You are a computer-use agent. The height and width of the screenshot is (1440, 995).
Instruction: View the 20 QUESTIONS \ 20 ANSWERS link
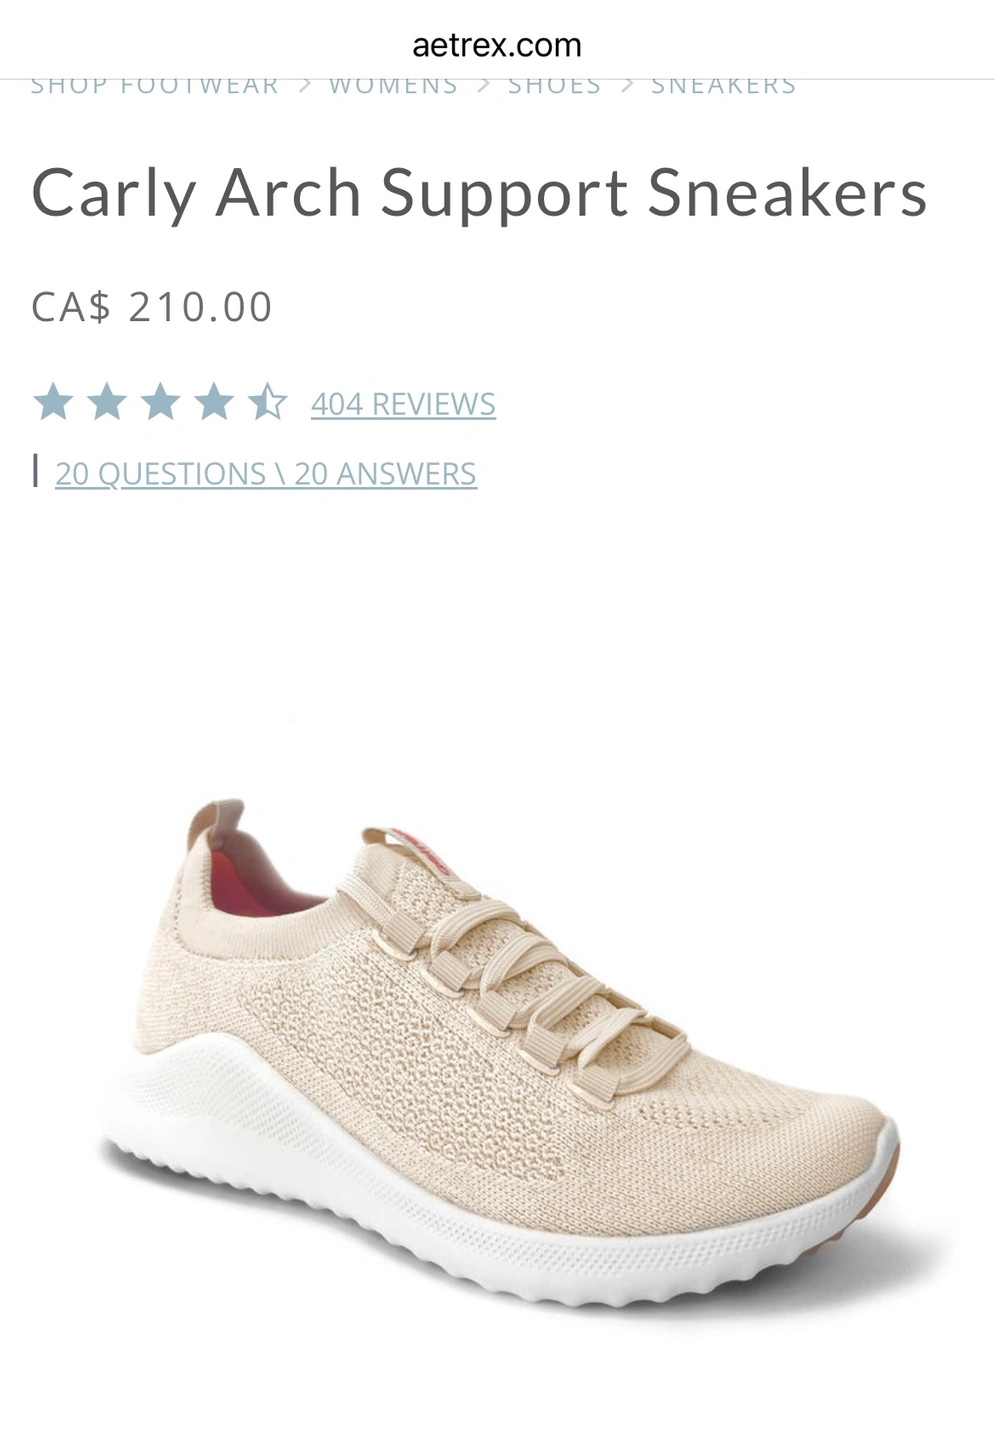coord(266,473)
